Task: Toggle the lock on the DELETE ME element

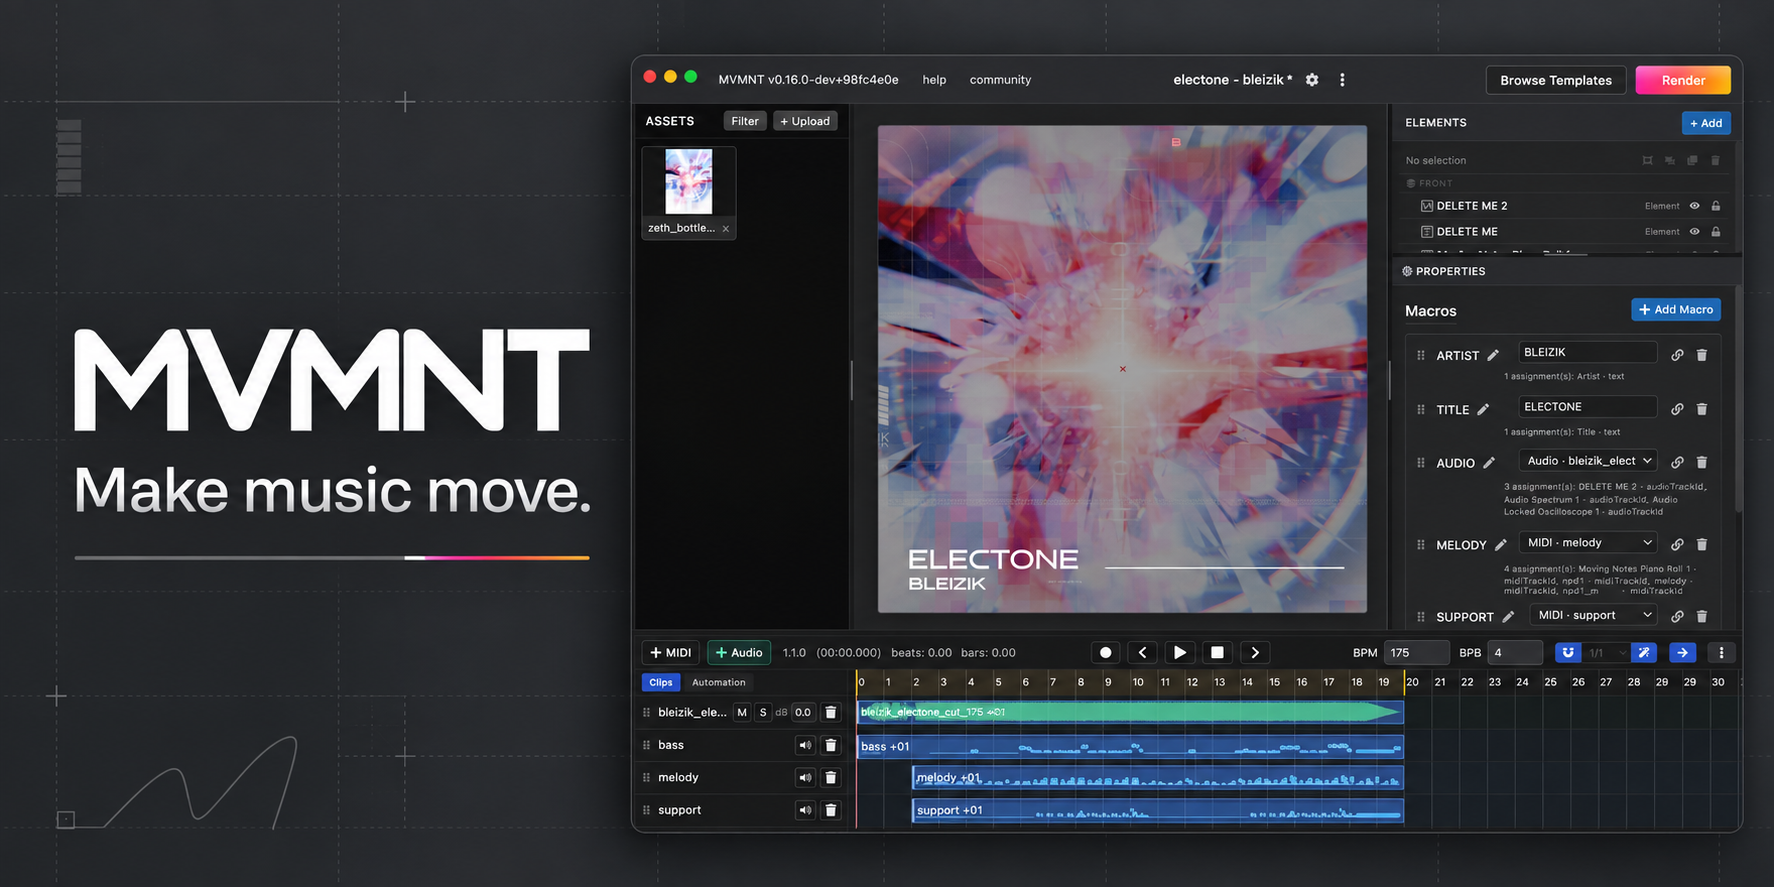Action: coord(1716,232)
